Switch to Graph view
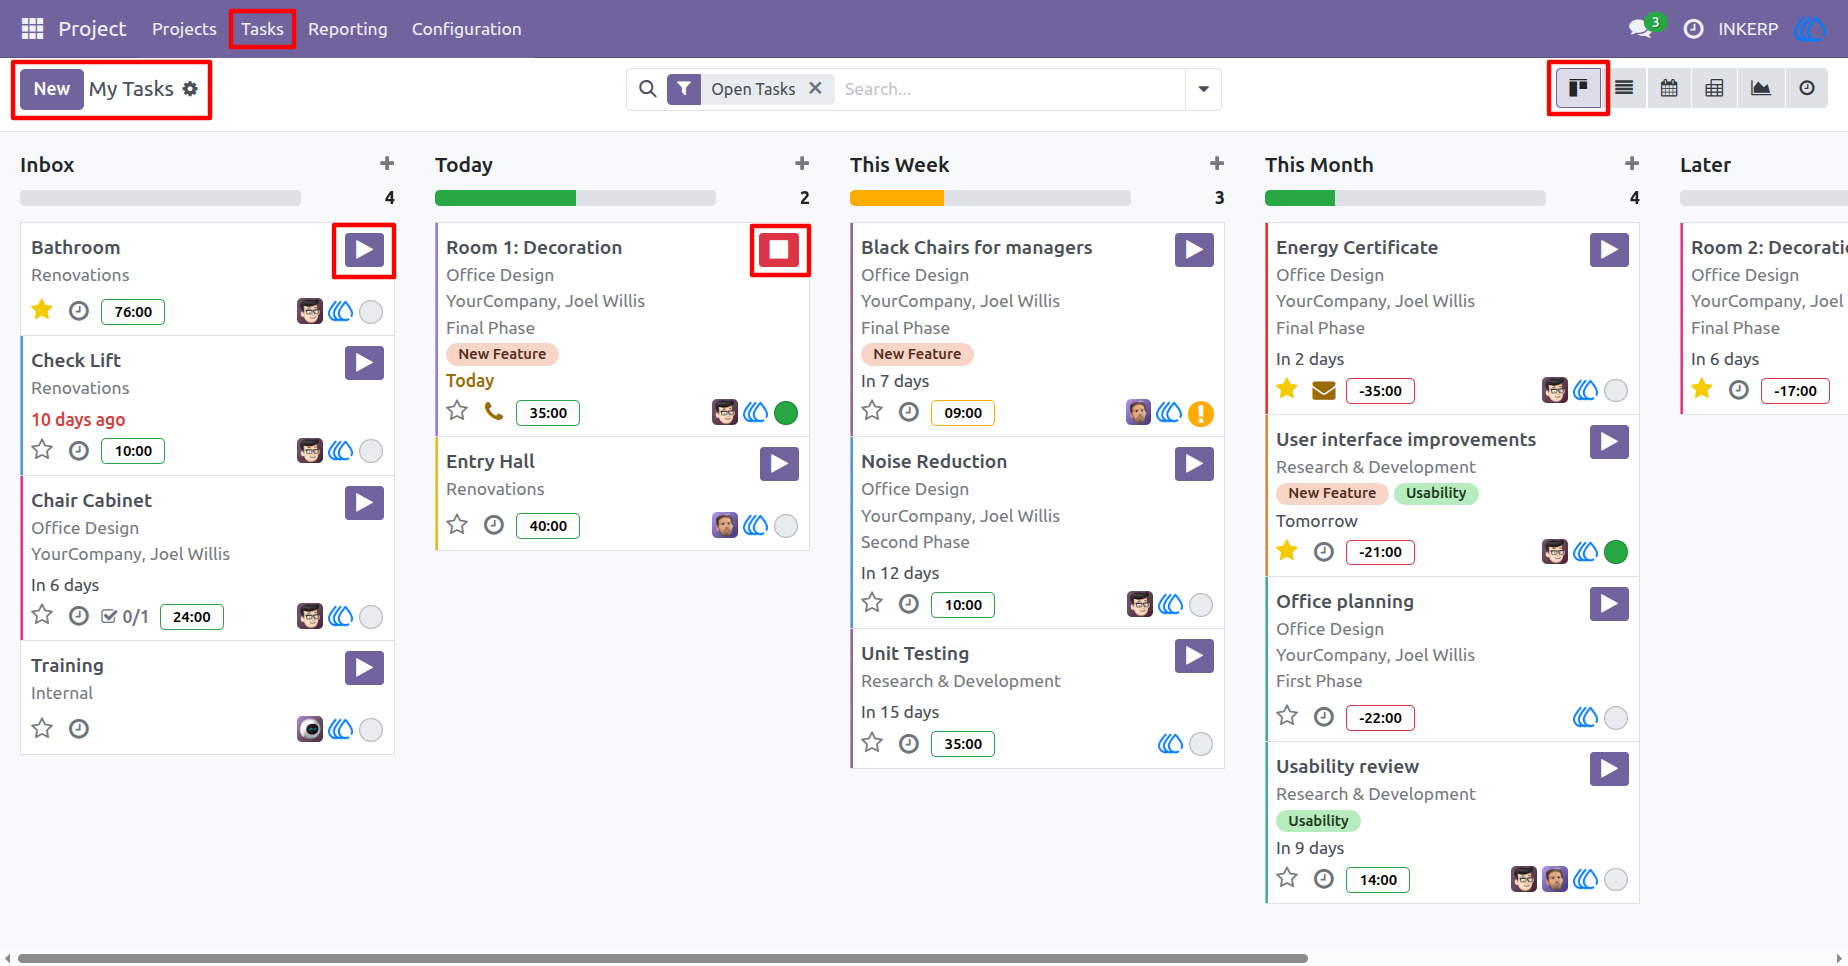 (1761, 88)
